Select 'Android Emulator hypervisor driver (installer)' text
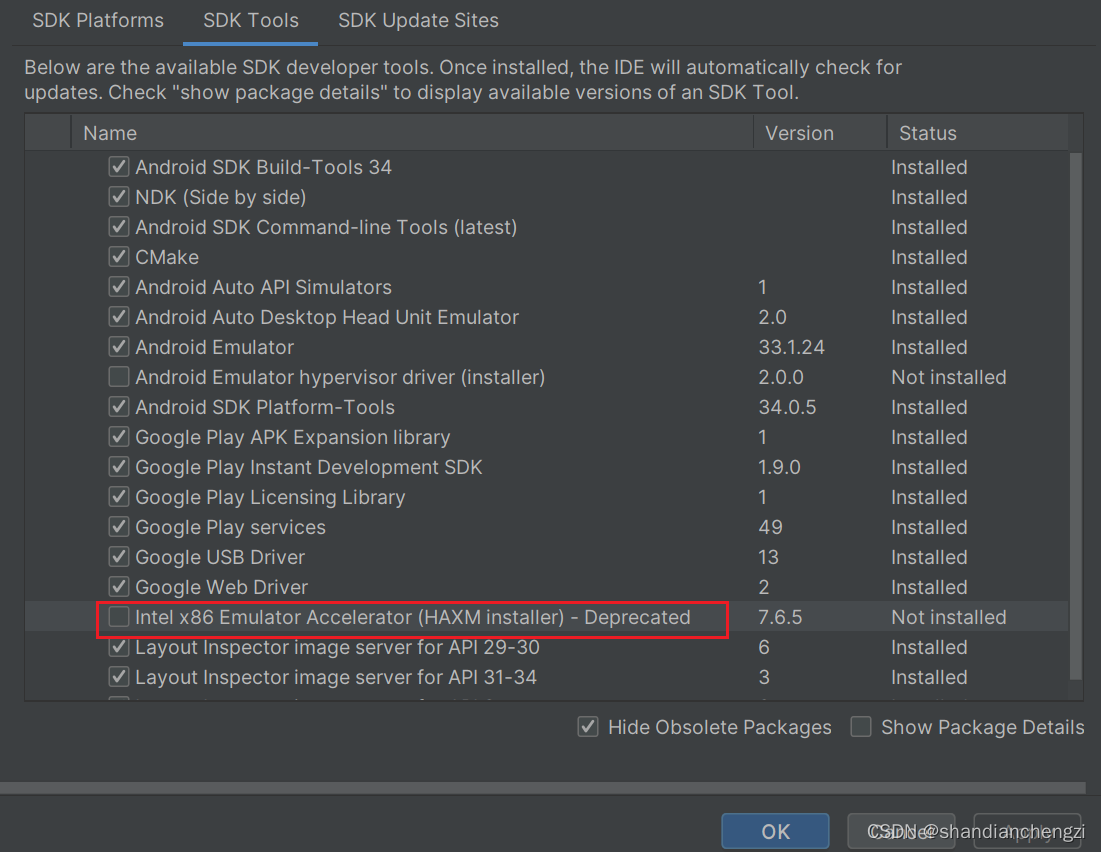The height and width of the screenshot is (852, 1101). click(340, 377)
